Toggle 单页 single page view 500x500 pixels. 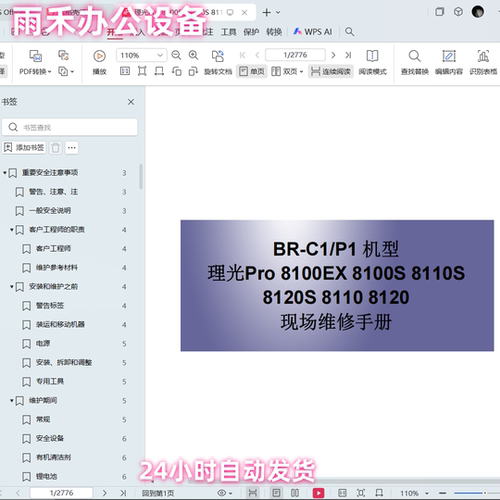pos(252,71)
